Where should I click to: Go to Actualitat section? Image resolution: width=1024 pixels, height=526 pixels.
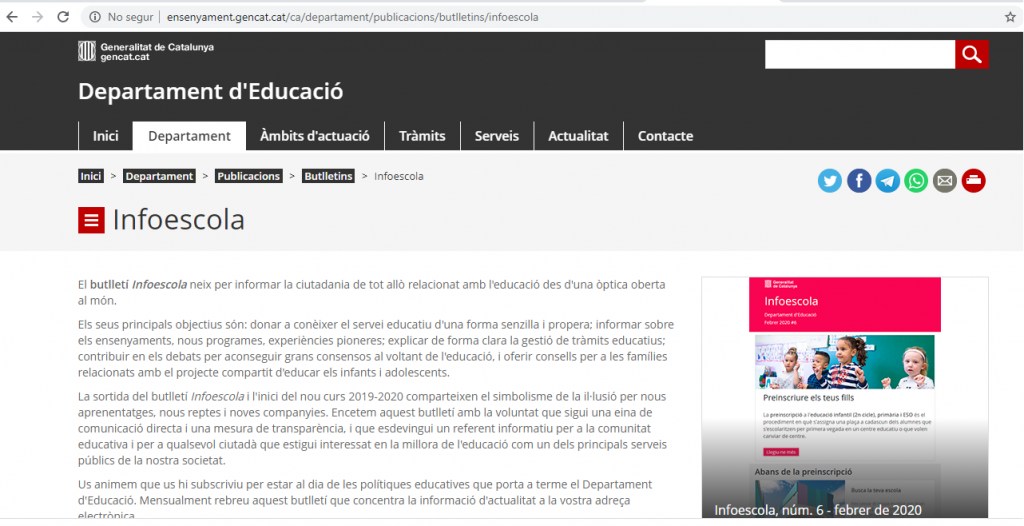click(x=578, y=136)
